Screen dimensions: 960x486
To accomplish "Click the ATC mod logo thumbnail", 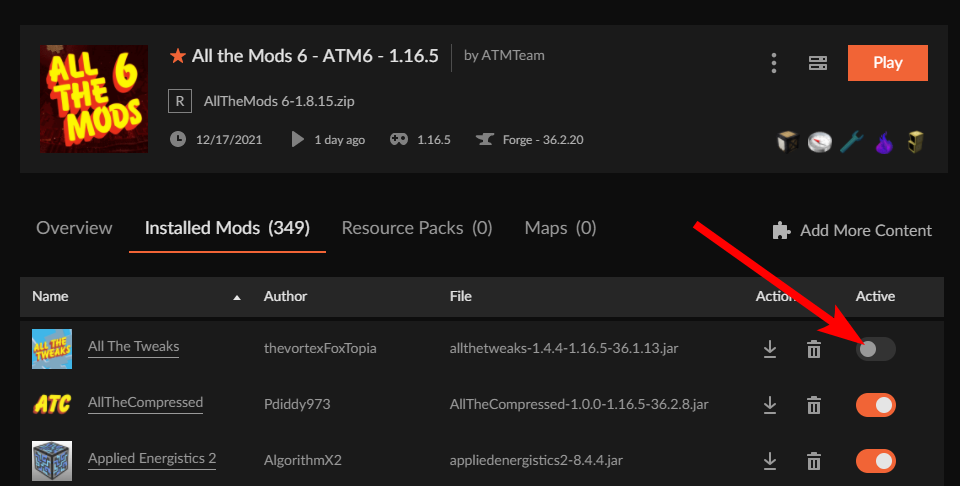I will [x=52, y=405].
